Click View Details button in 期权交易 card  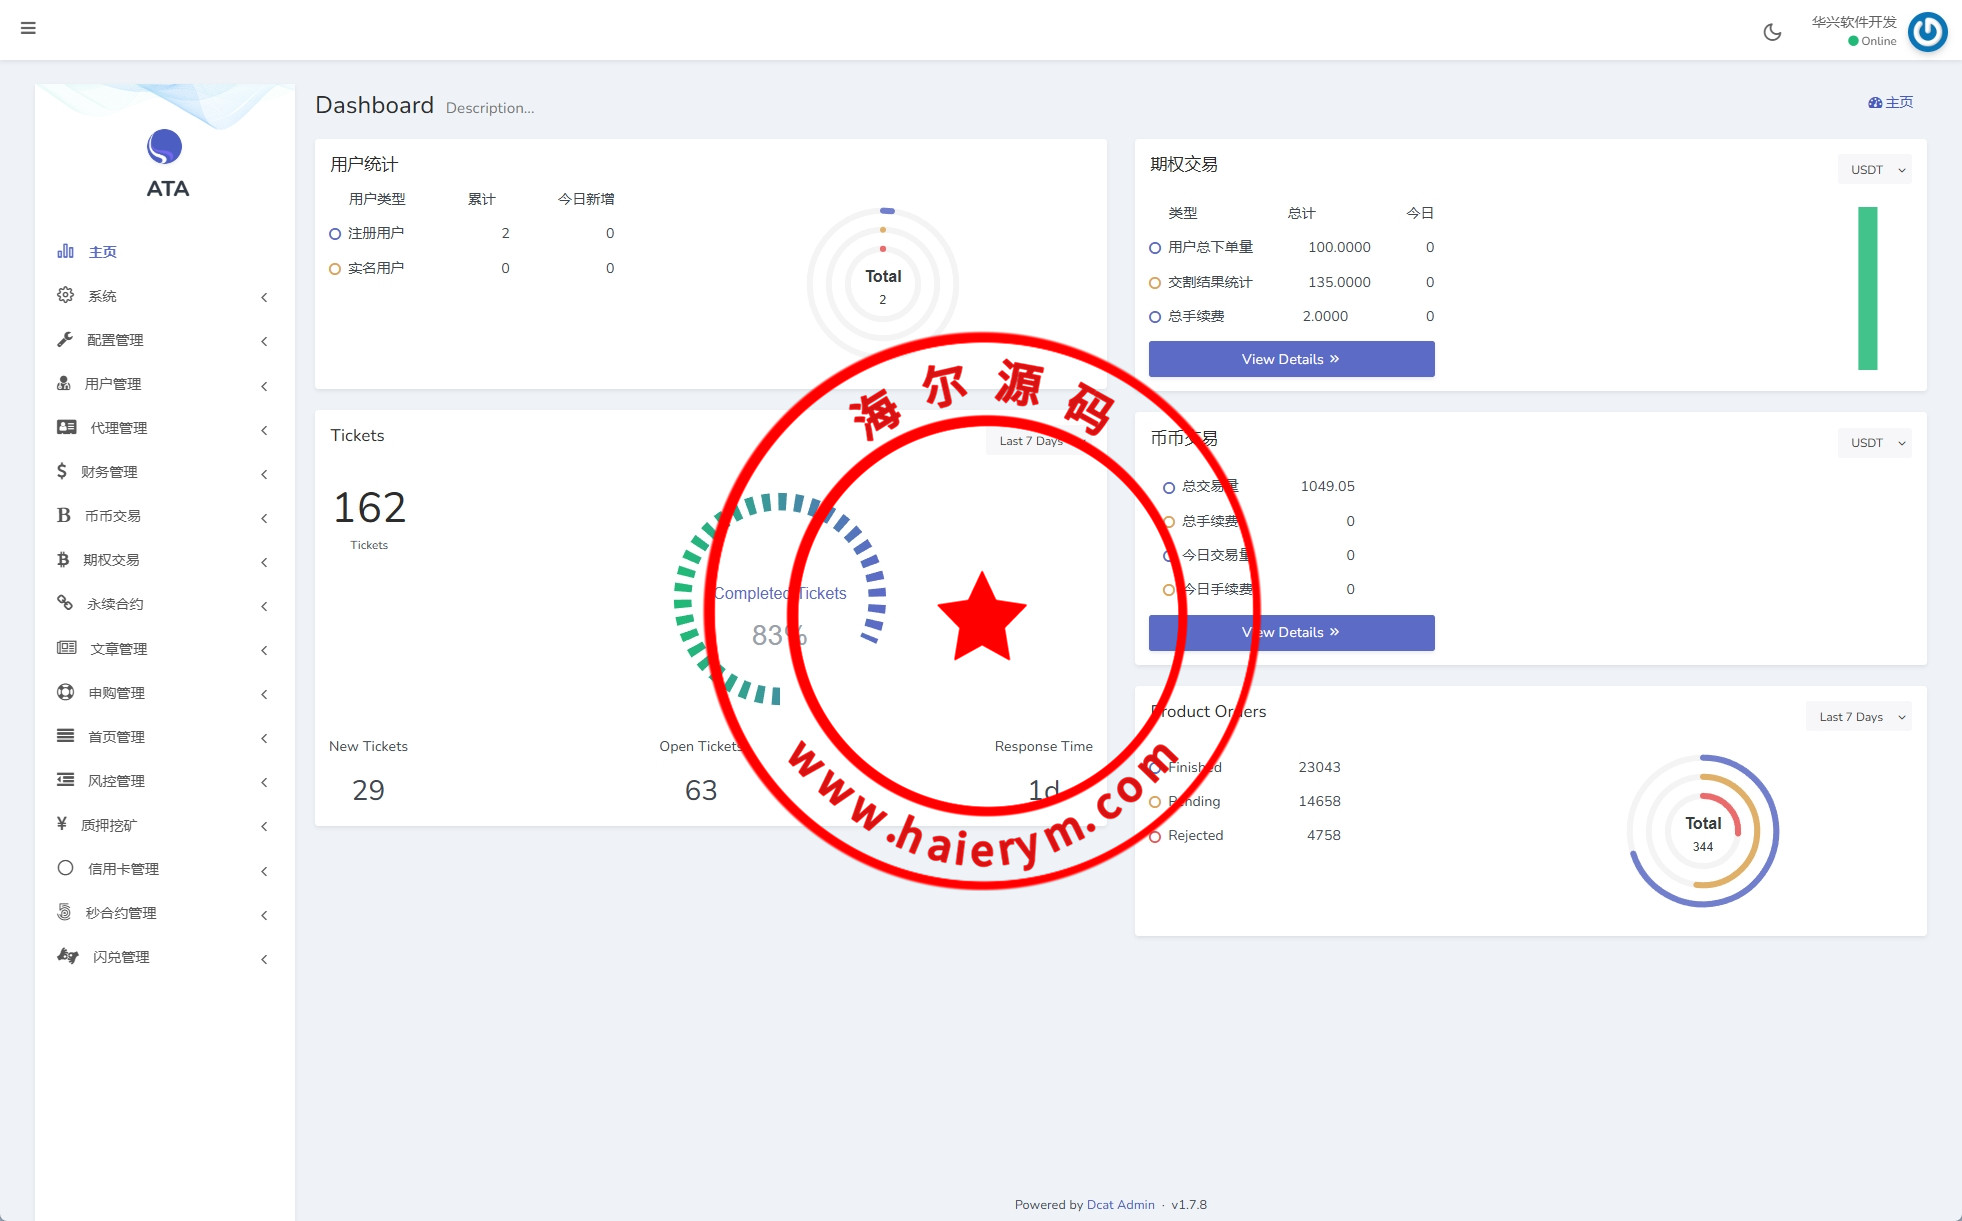(1291, 359)
